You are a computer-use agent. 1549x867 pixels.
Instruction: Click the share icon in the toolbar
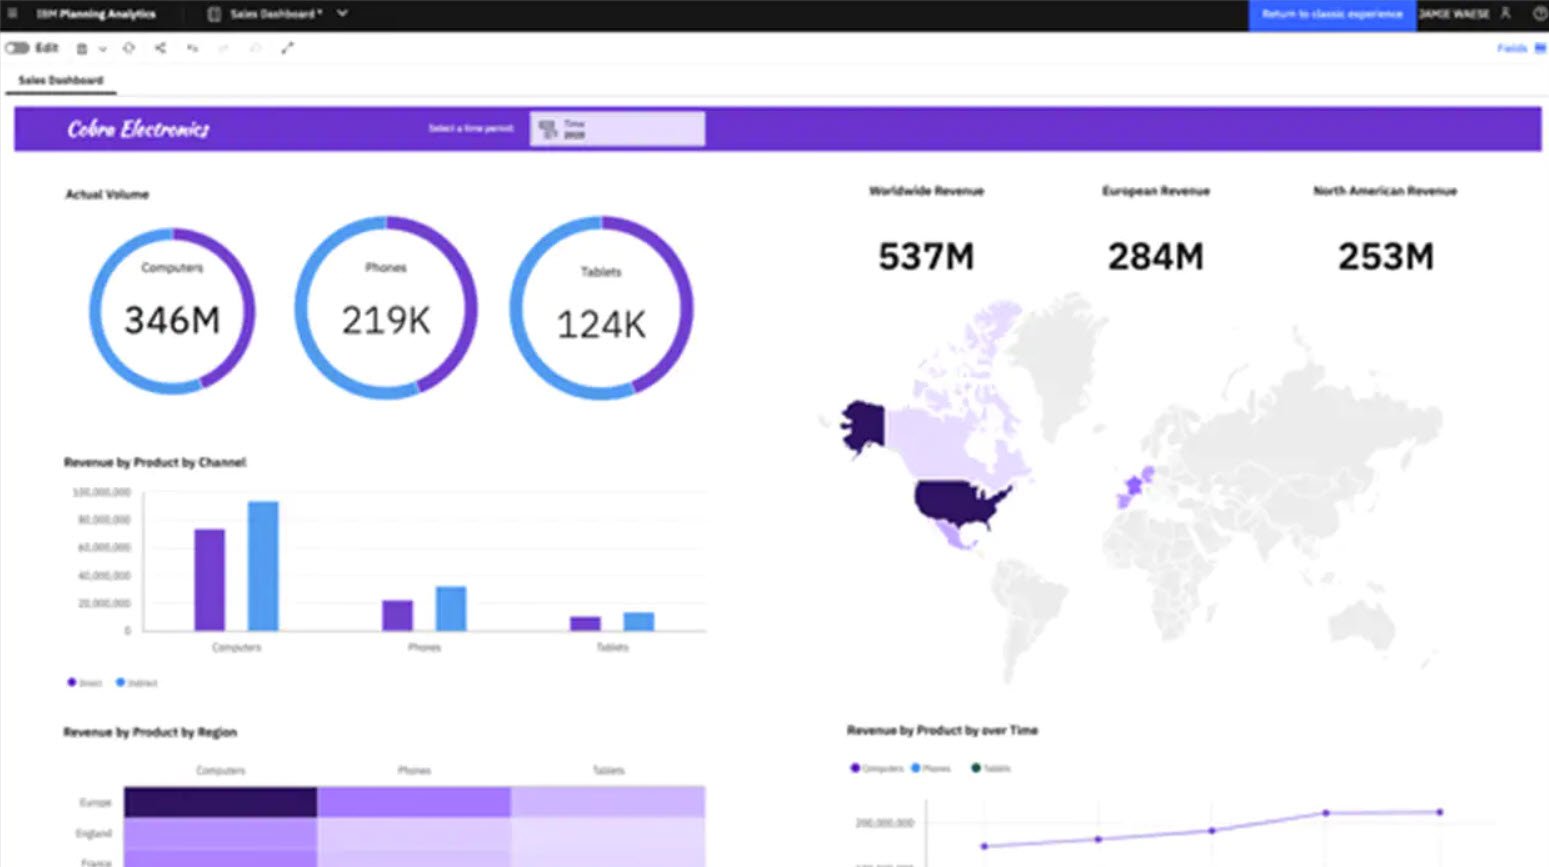pos(160,48)
